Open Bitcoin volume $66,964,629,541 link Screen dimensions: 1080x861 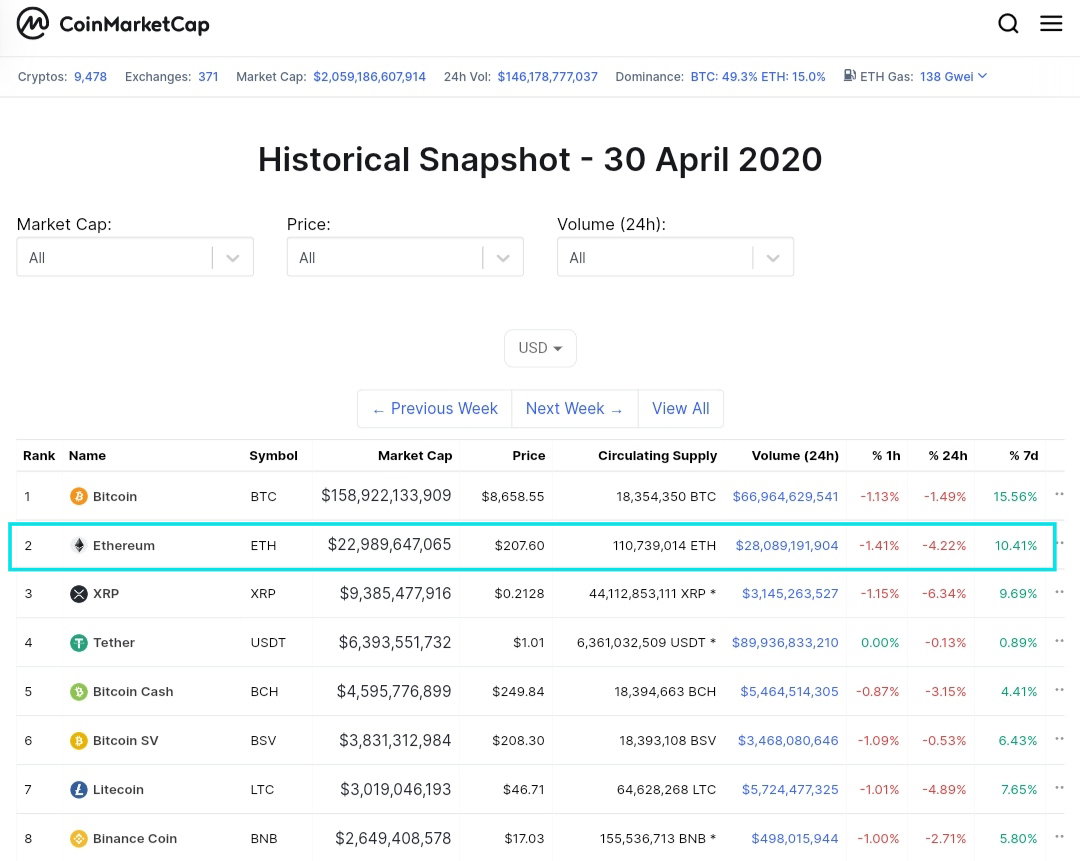pyautogui.click(x=785, y=497)
